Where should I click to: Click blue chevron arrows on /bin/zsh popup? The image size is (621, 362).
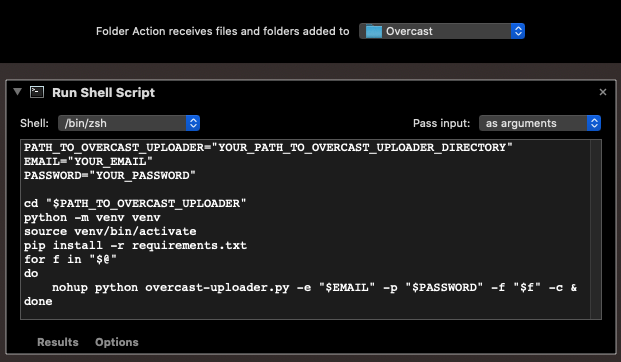point(193,123)
